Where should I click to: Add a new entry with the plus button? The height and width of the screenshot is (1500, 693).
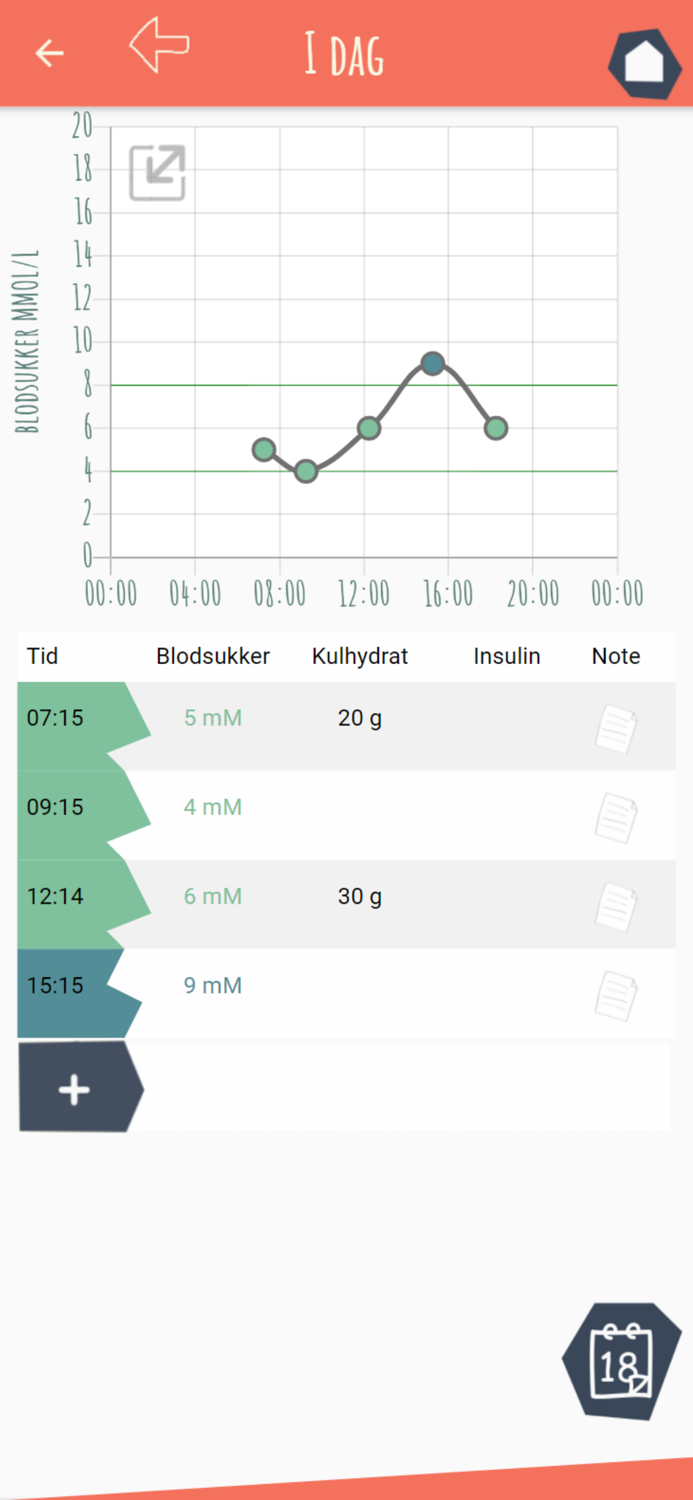point(72,1091)
